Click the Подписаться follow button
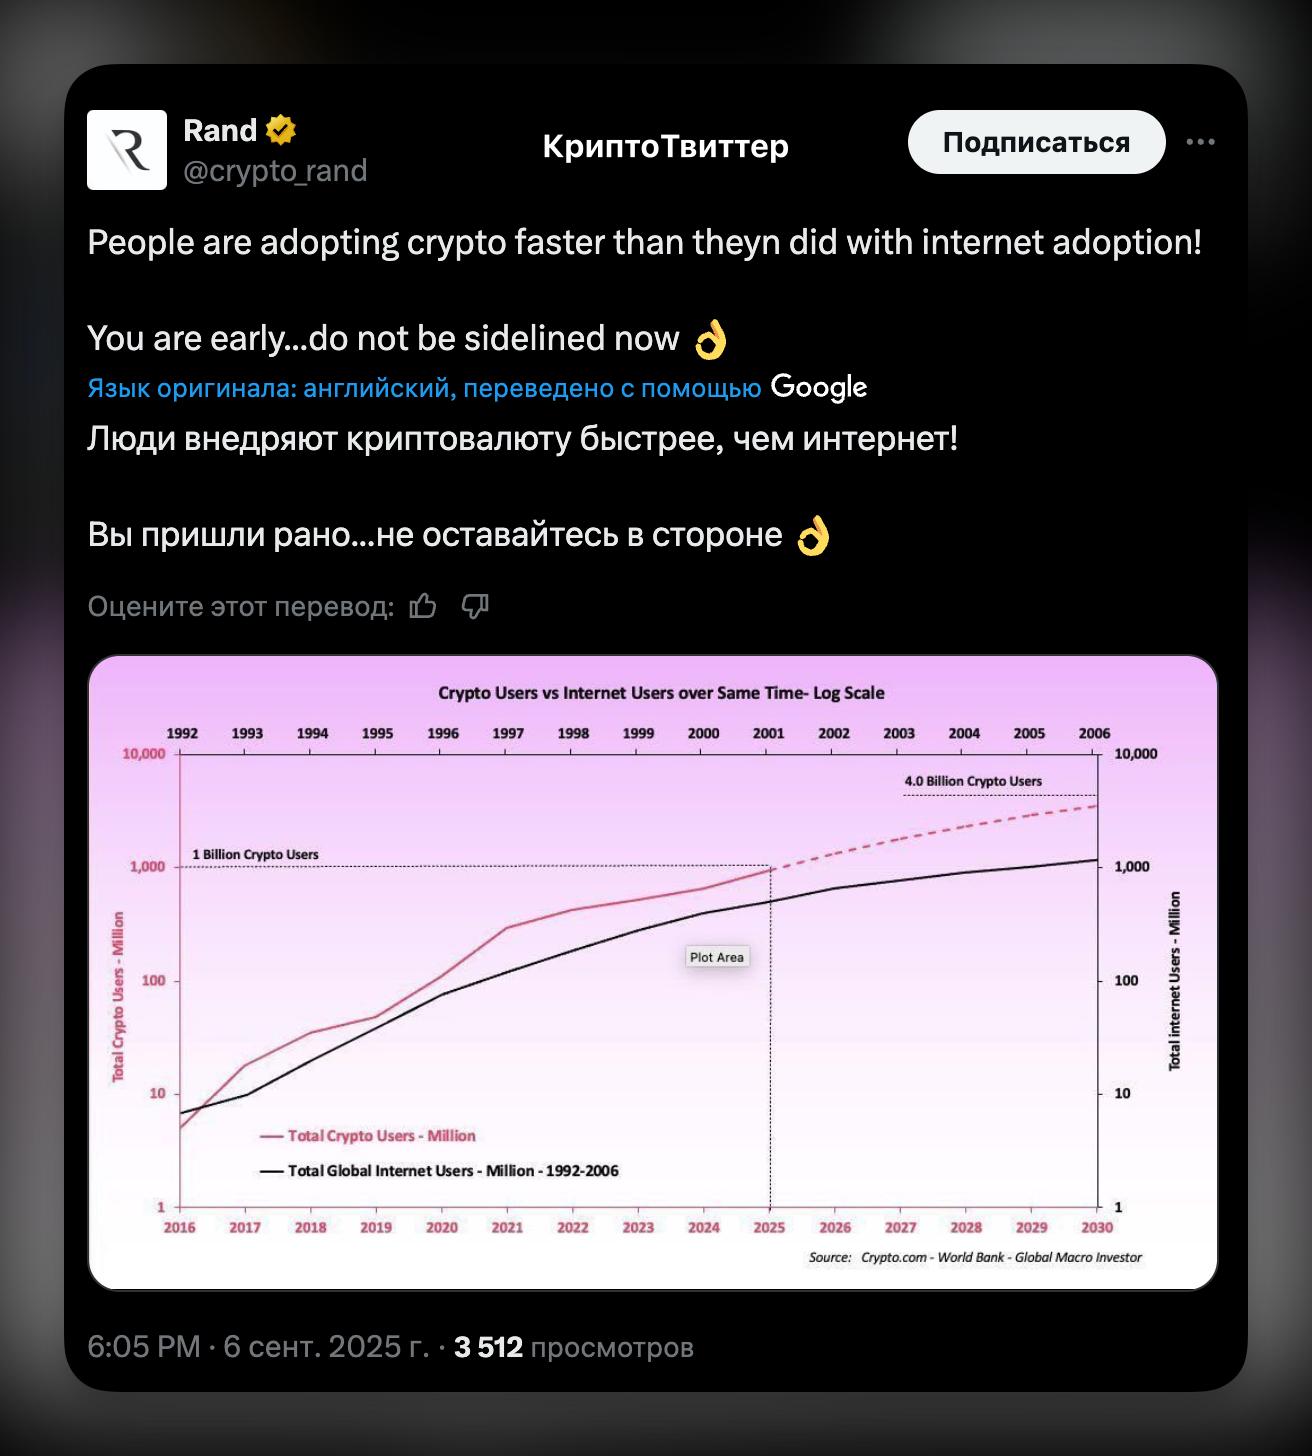The image size is (1312, 1456). (x=1037, y=142)
